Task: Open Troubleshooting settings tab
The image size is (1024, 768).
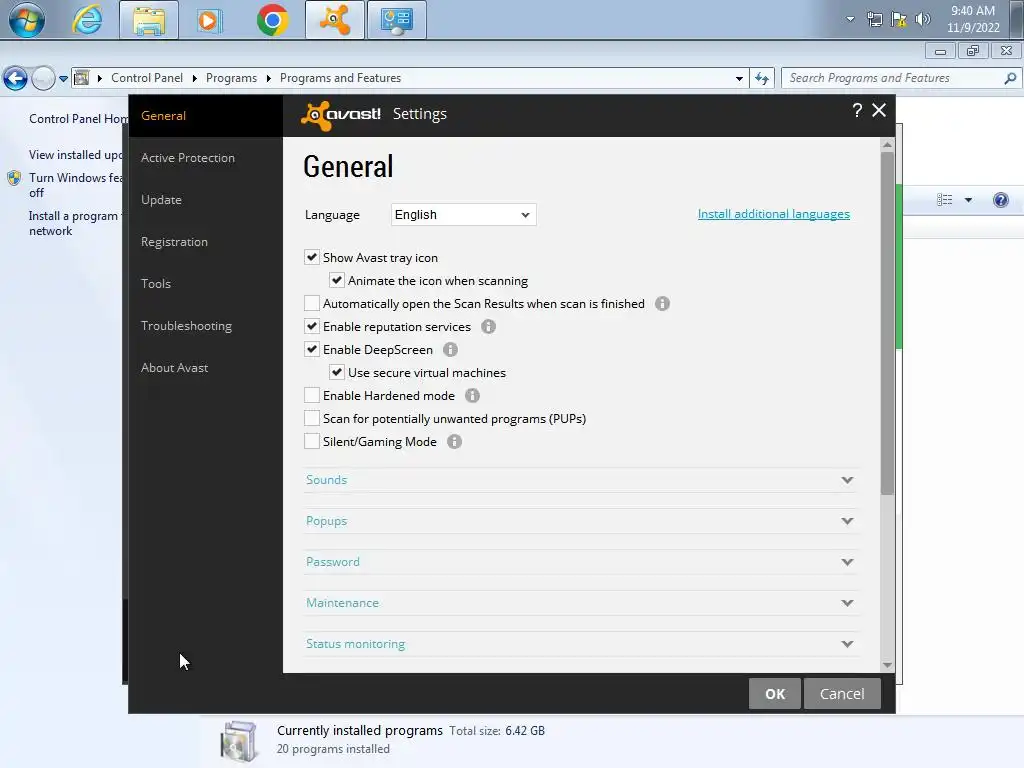Action: coord(187,326)
